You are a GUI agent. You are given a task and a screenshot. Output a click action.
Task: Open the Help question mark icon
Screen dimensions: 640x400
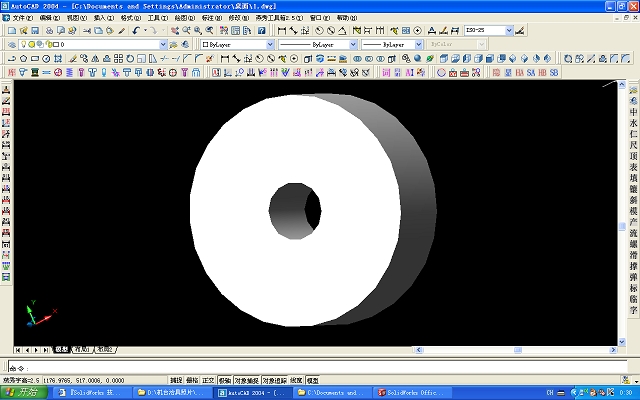262,31
